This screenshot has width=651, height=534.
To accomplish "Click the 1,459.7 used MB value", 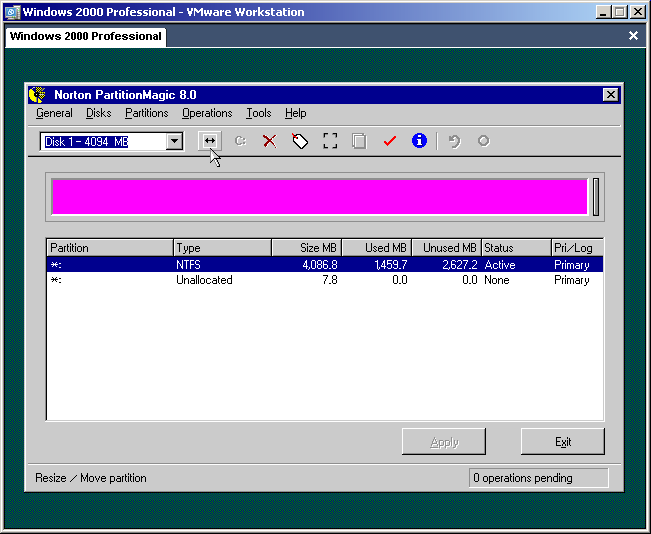I will [x=391, y=265].
